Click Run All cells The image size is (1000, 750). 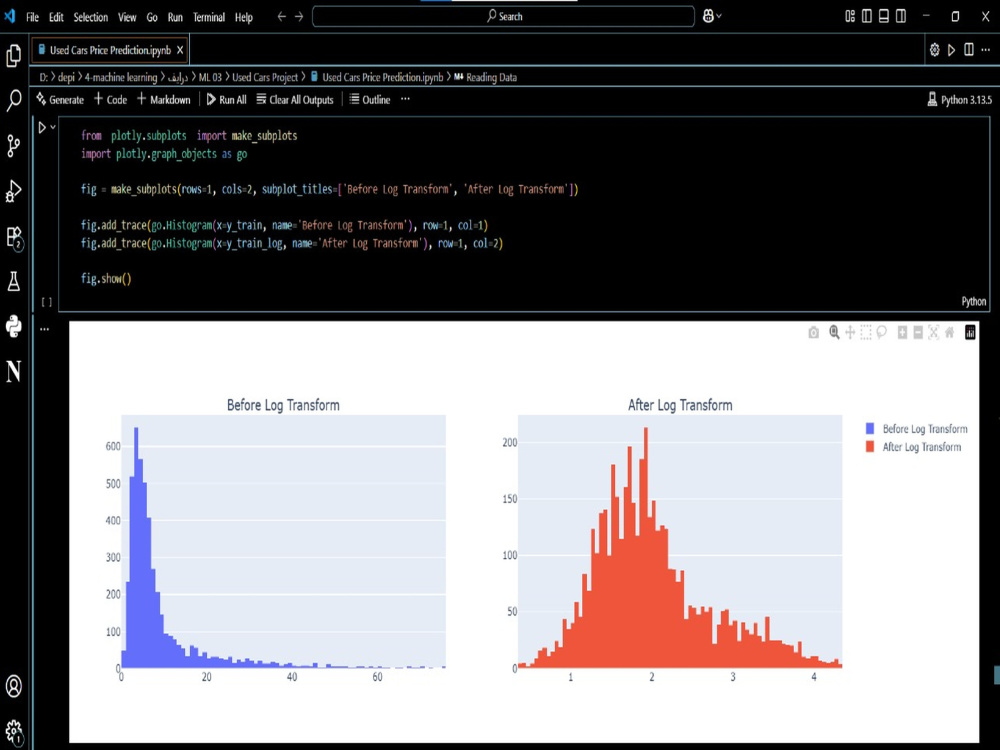click(226, 99)
